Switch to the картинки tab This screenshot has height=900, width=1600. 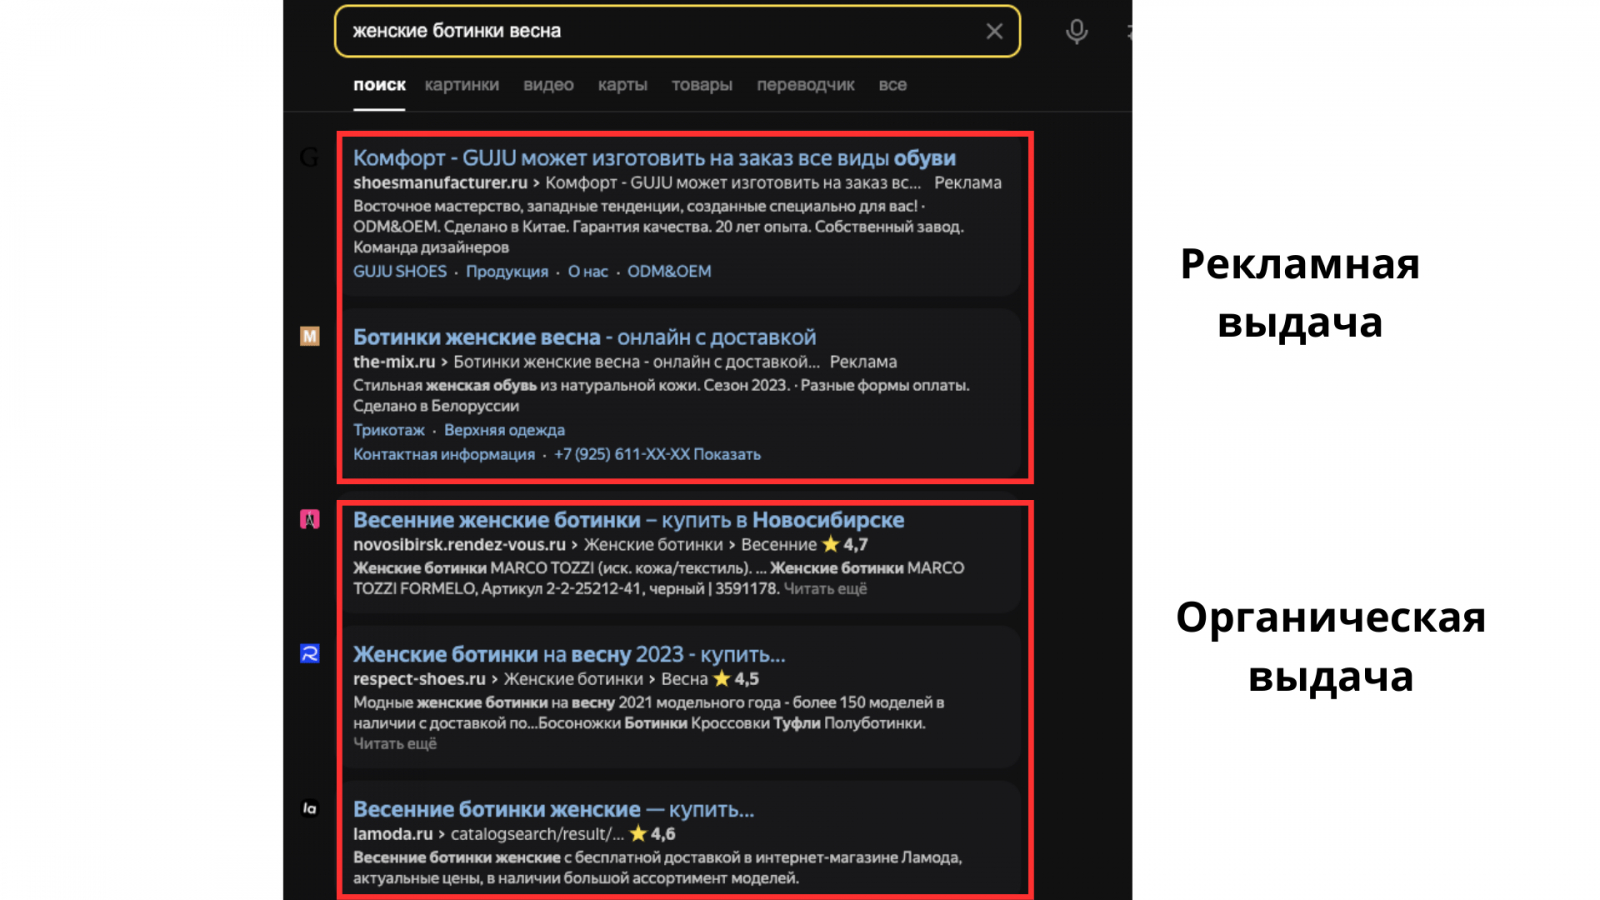461,85
